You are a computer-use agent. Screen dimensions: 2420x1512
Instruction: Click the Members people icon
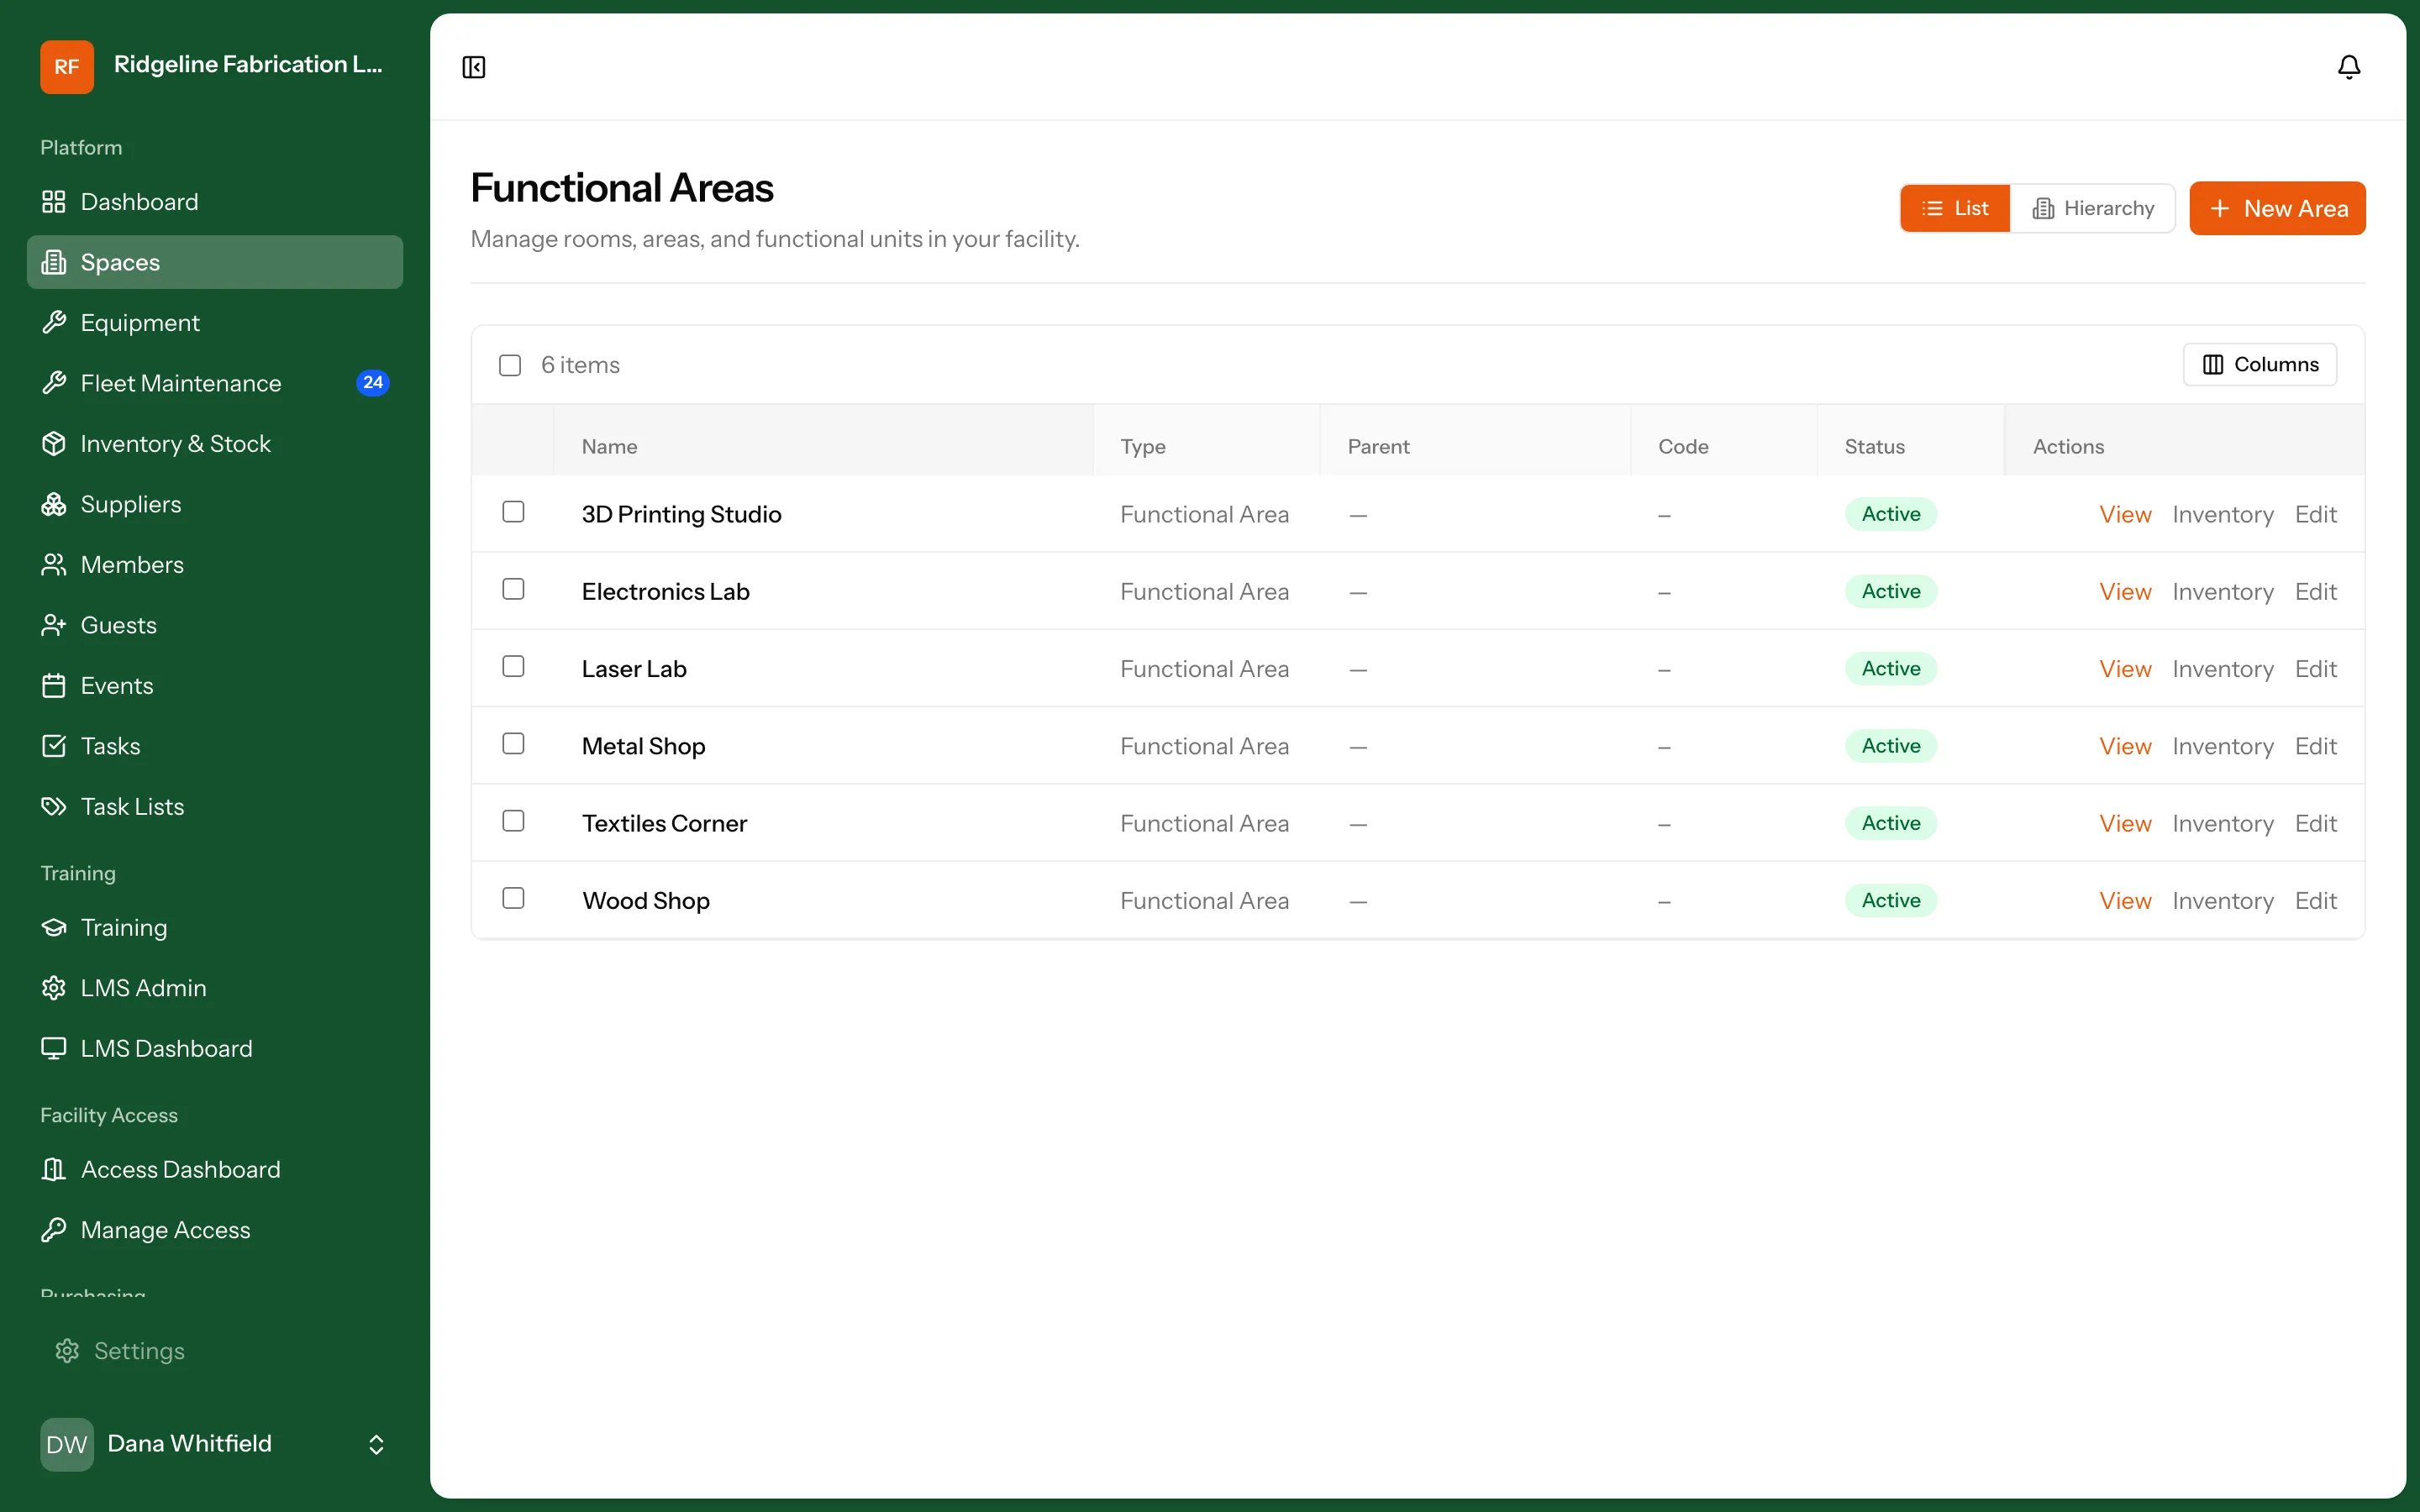[x=54, y=565]
